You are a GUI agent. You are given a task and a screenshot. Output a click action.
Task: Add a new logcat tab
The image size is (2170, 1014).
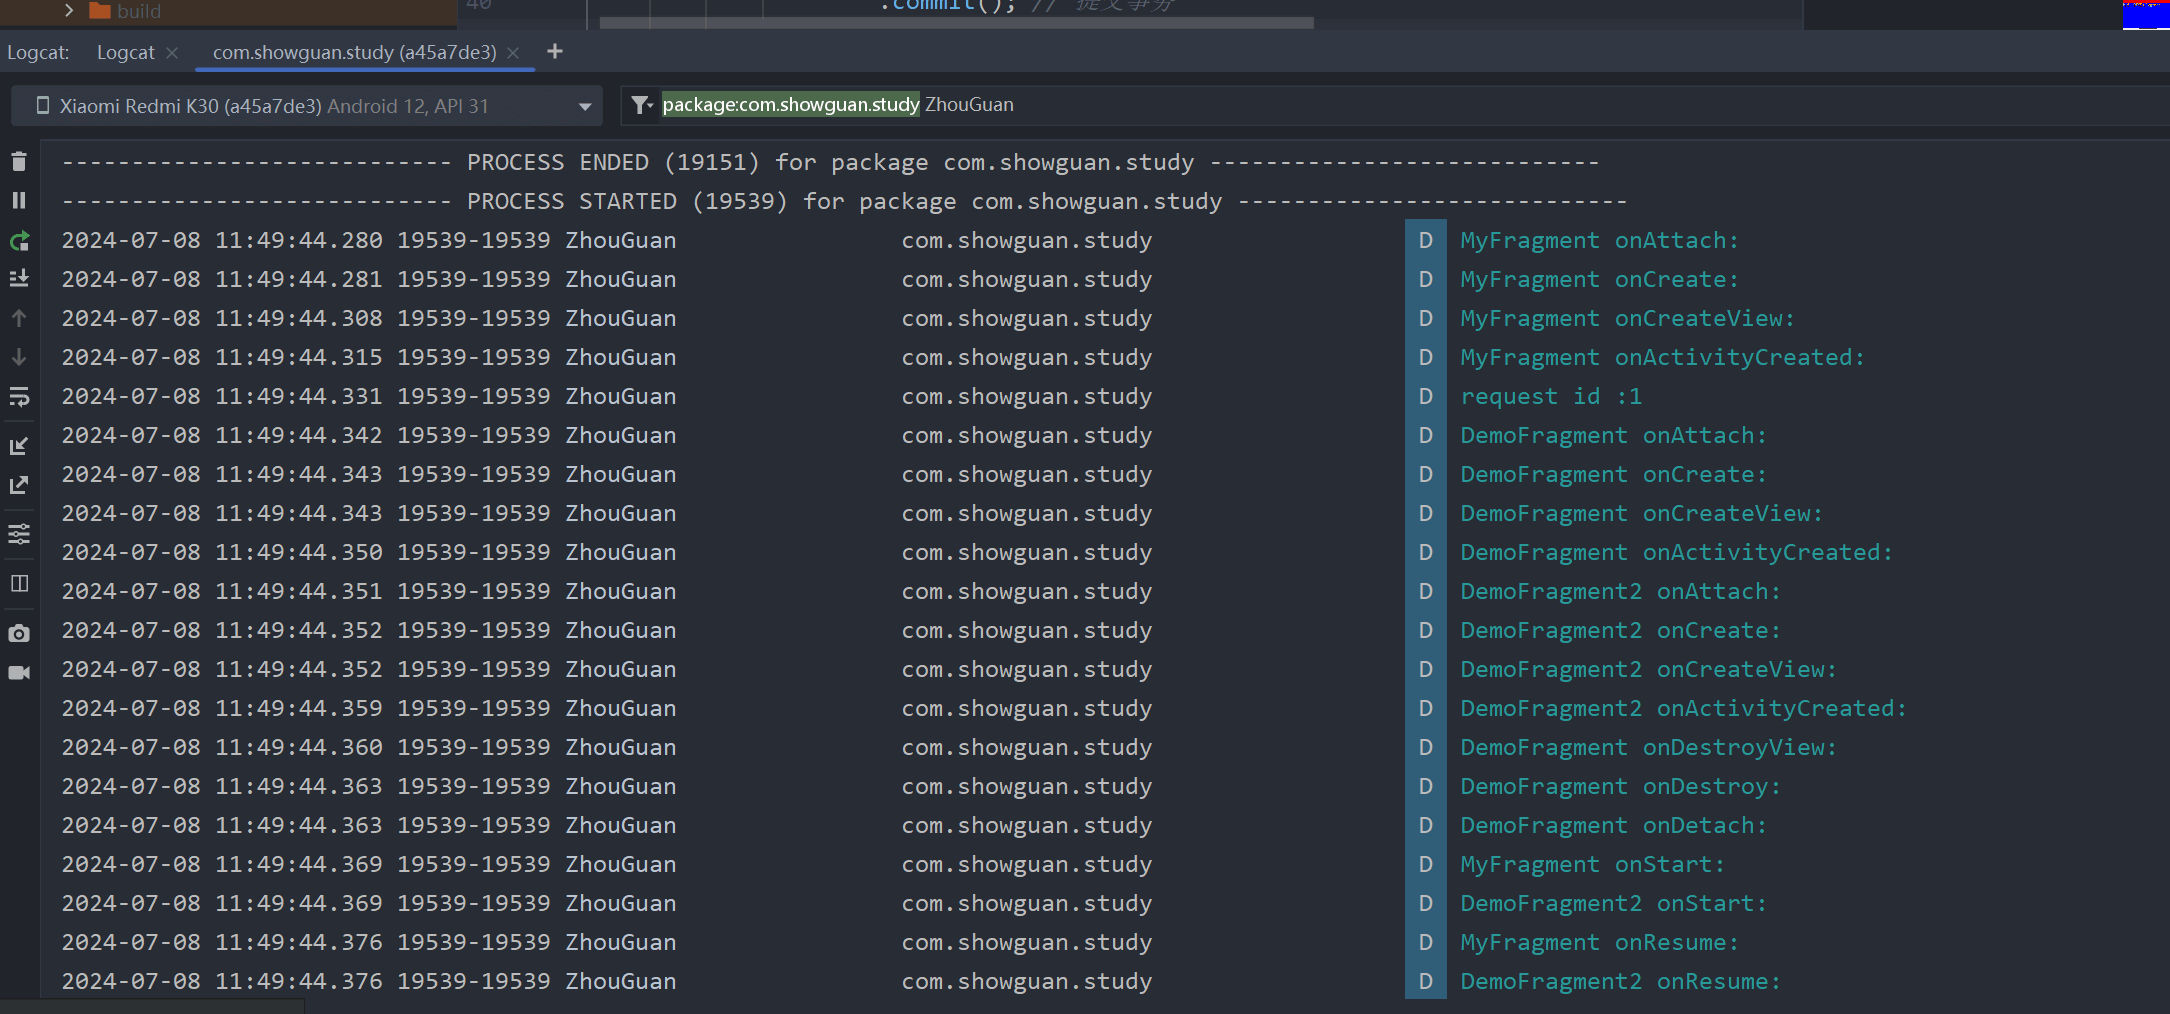pyautogui.click(x=555, y=51)
